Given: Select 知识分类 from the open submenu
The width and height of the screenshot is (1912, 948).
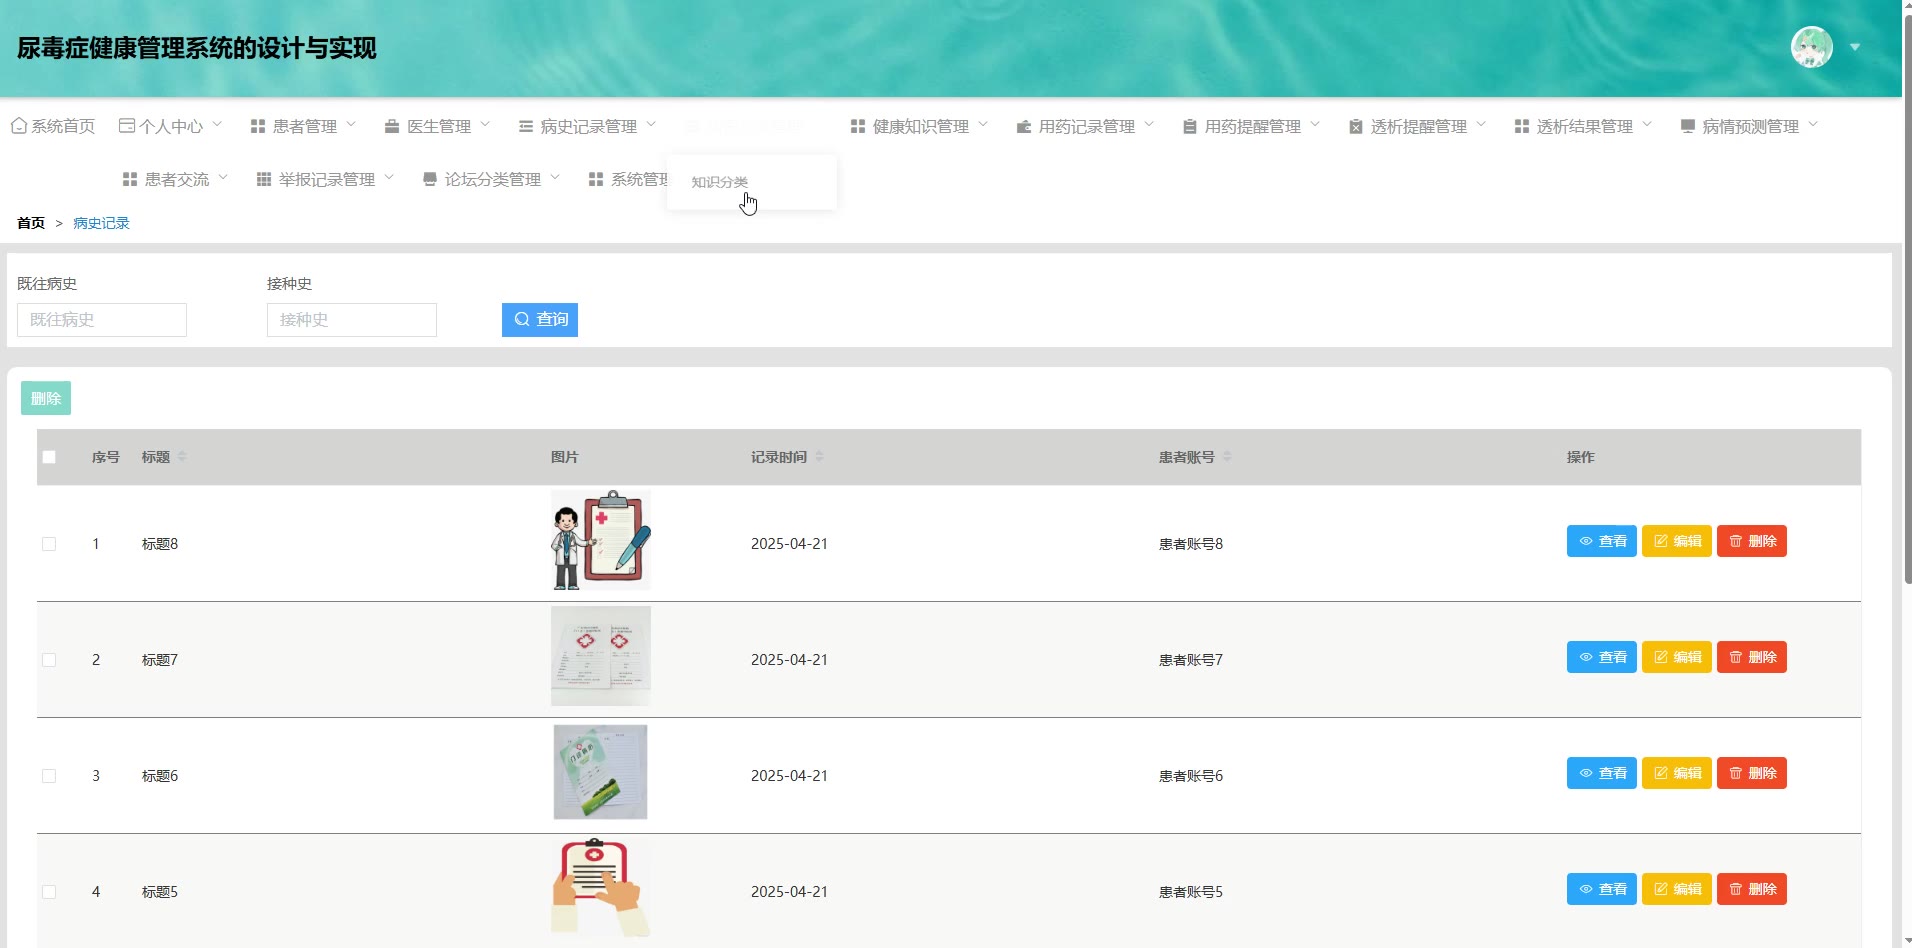Looking at the screenshot, I should 720,182.
